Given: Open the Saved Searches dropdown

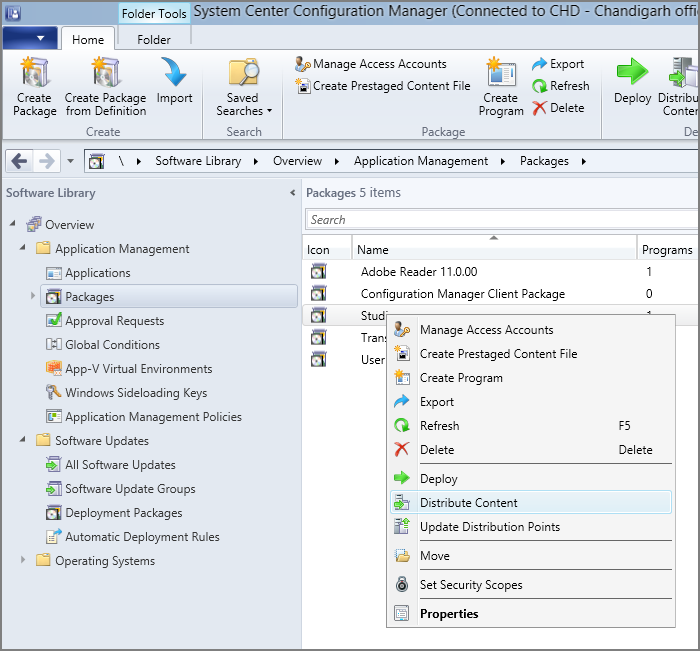Looking at the screenshot, I should click(244, 105).
